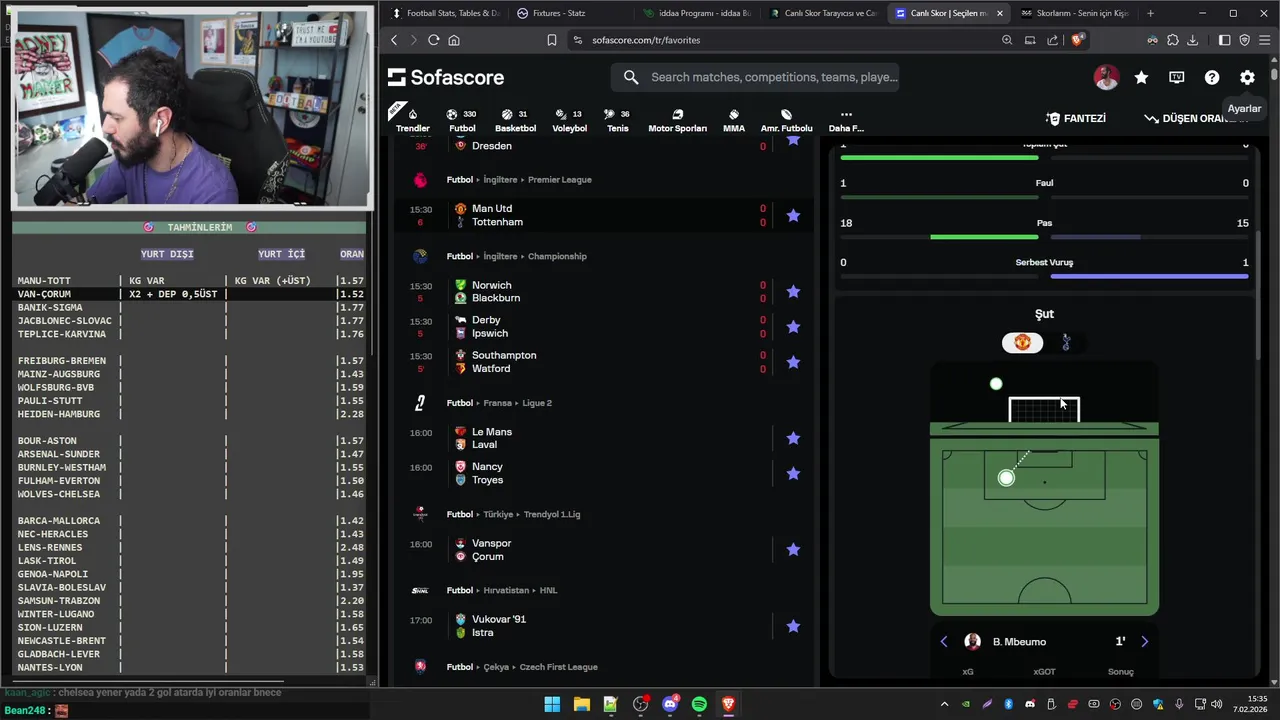The width and height of the screenshot is (1280, 720).
Task: Click the shot marker on the pitch
Action: [1006, 478]
